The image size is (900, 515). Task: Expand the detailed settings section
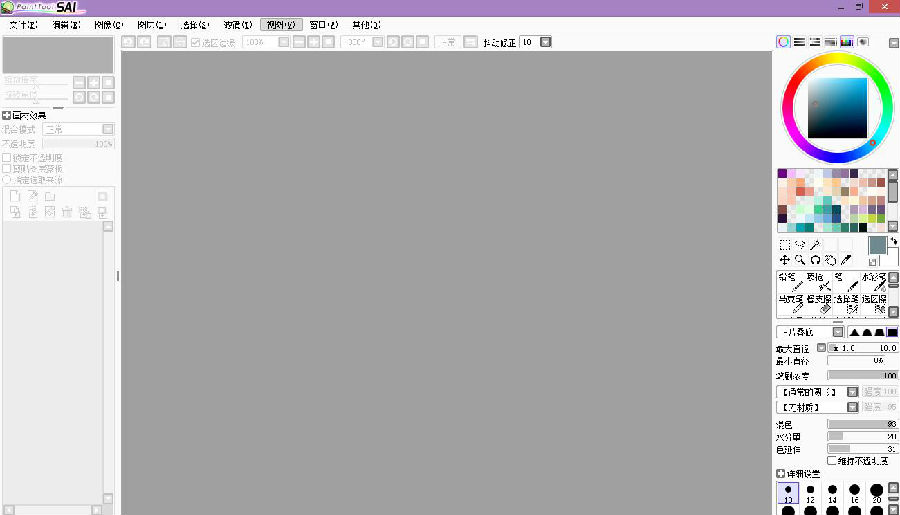click(x=781, y=474)
